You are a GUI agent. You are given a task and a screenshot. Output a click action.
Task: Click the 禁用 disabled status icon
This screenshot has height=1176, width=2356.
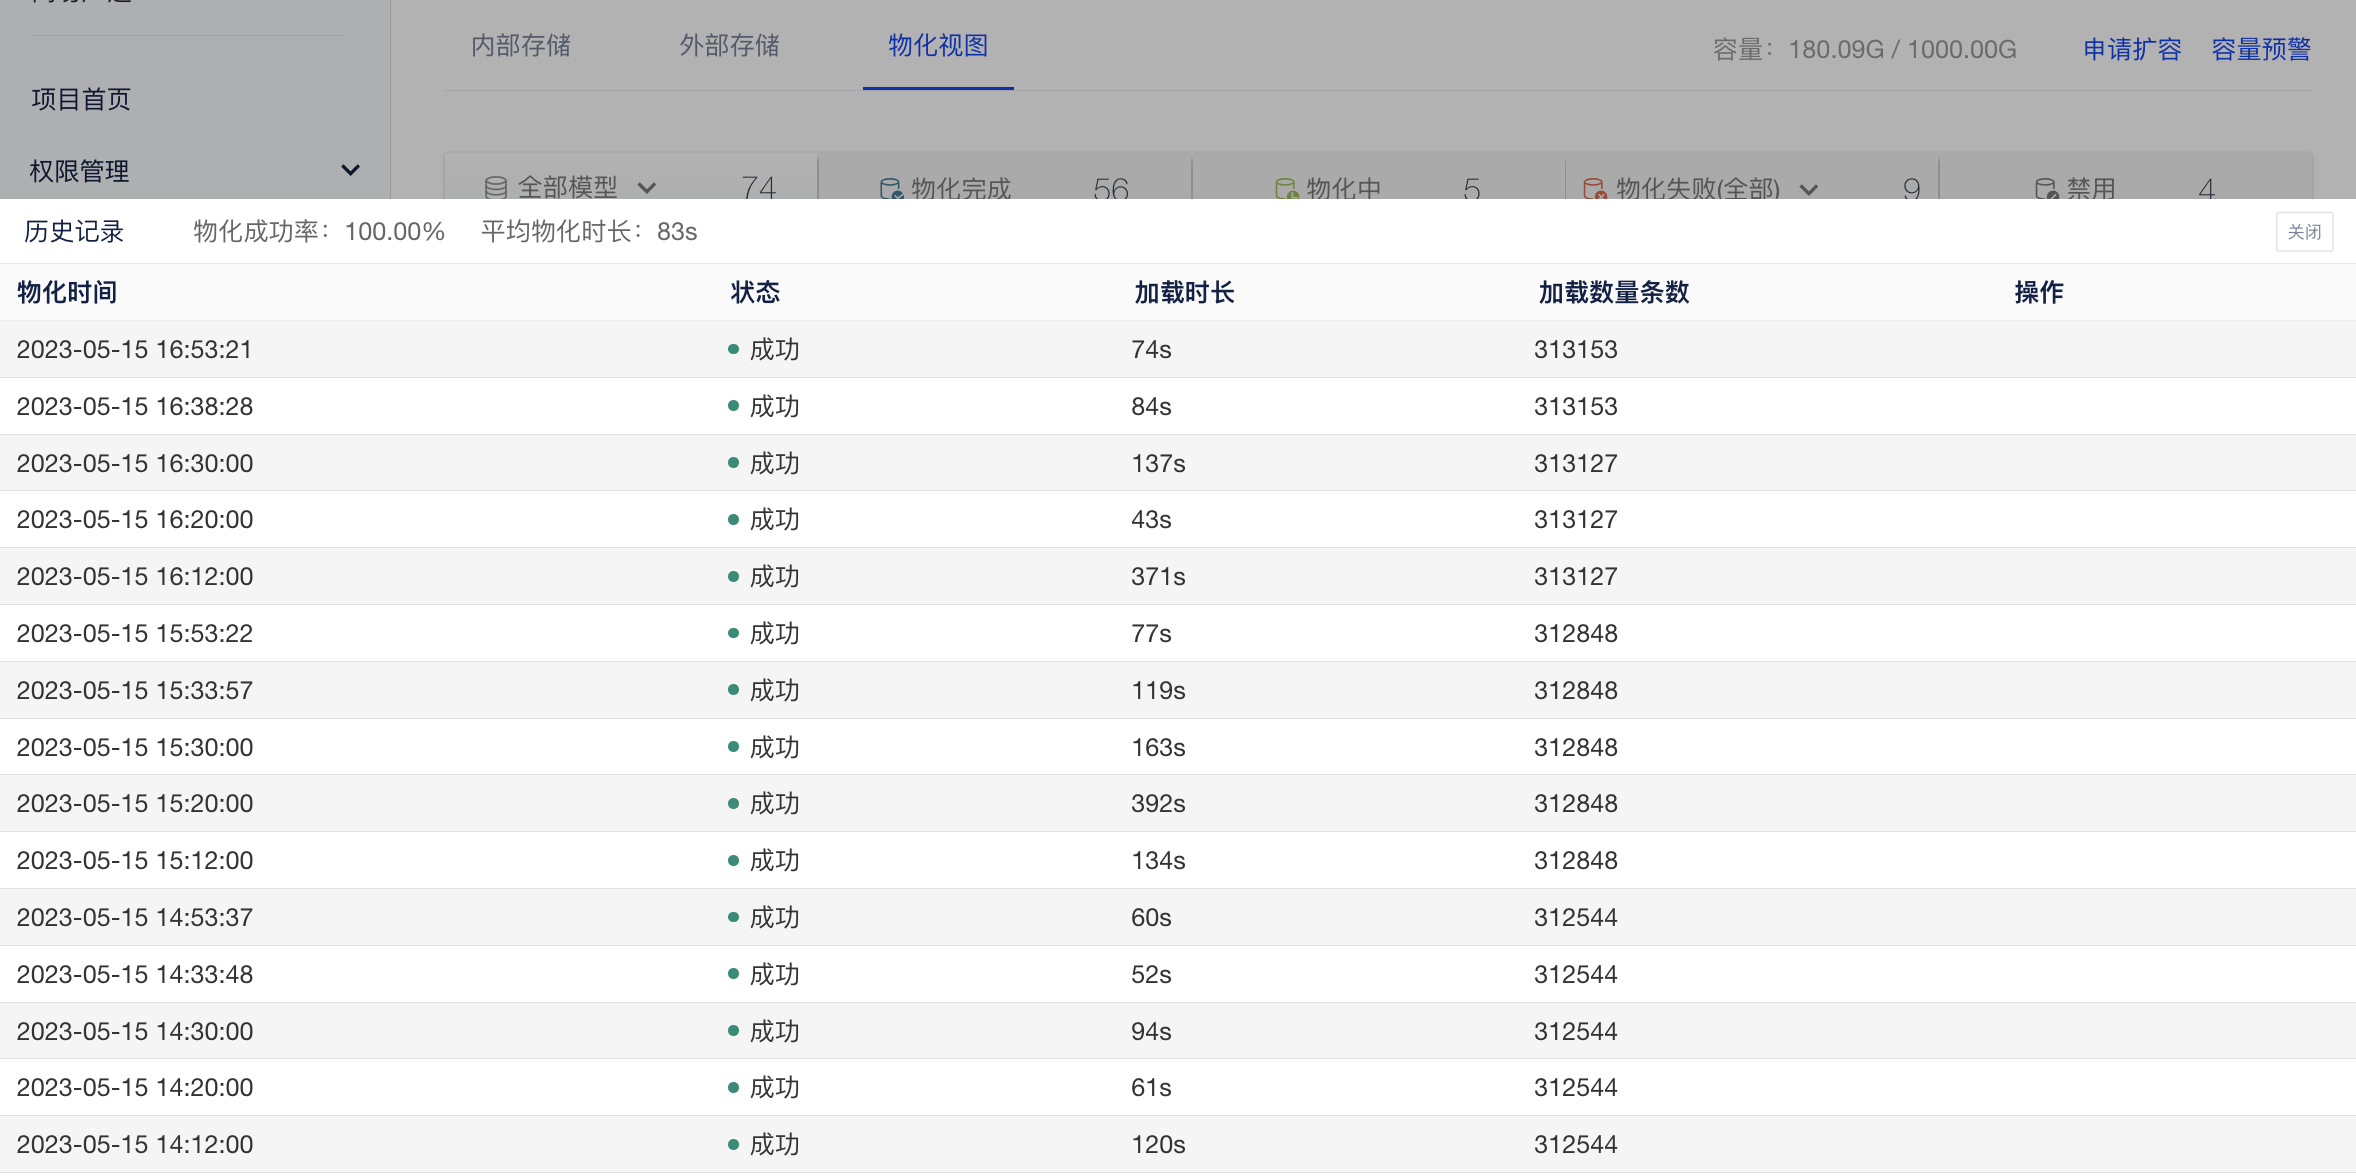[x=2045, y=188]
